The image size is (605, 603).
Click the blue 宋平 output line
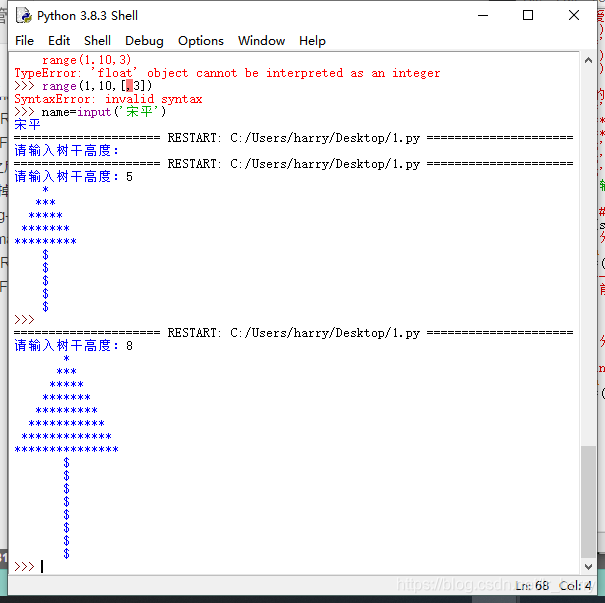click(x=27, y=125)
